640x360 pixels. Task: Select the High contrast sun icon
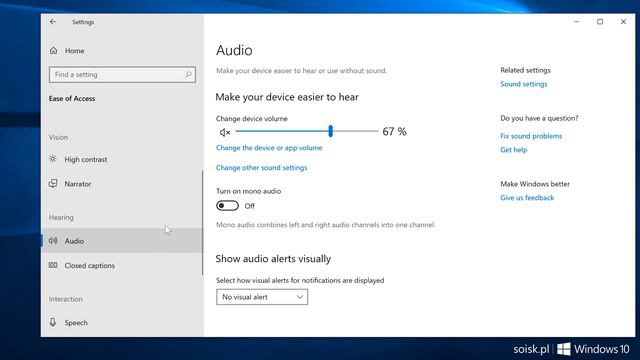tap(53, 159)
